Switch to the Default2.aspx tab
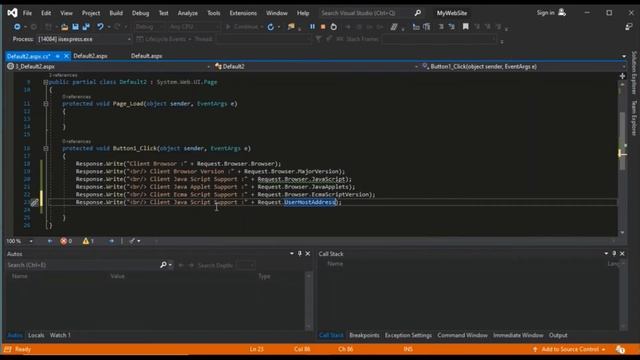The width and height of the screenshot is (640, 360). [90, 56]
